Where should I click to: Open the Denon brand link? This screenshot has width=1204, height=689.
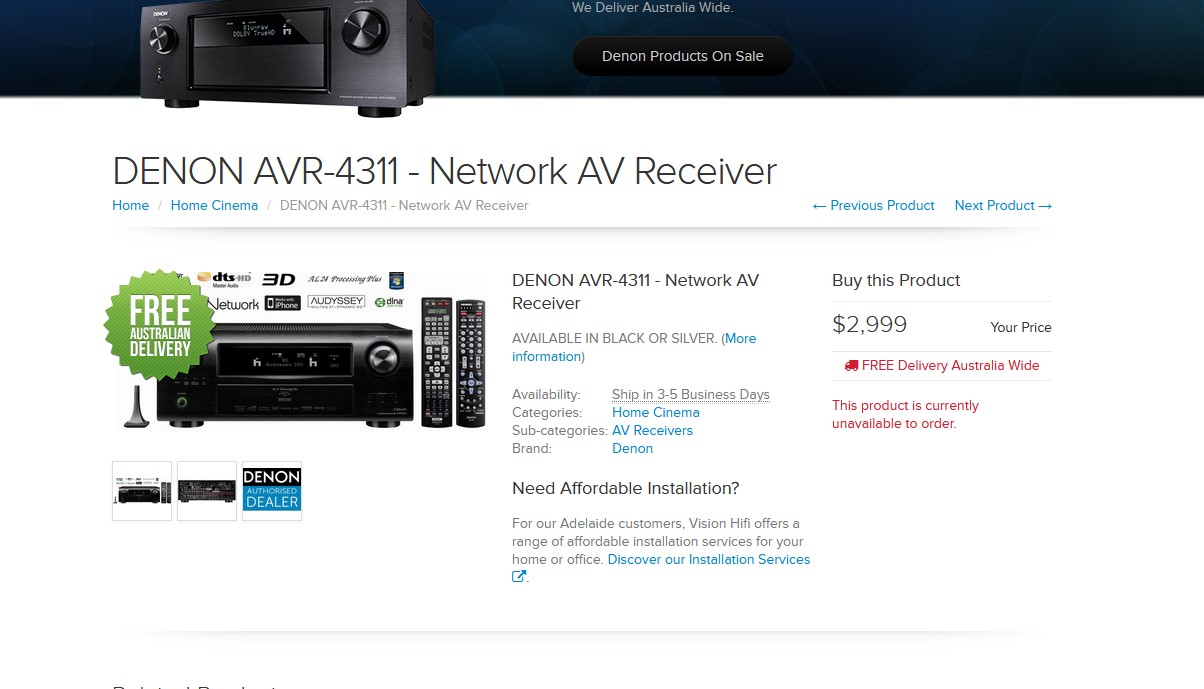pos(632,448)
